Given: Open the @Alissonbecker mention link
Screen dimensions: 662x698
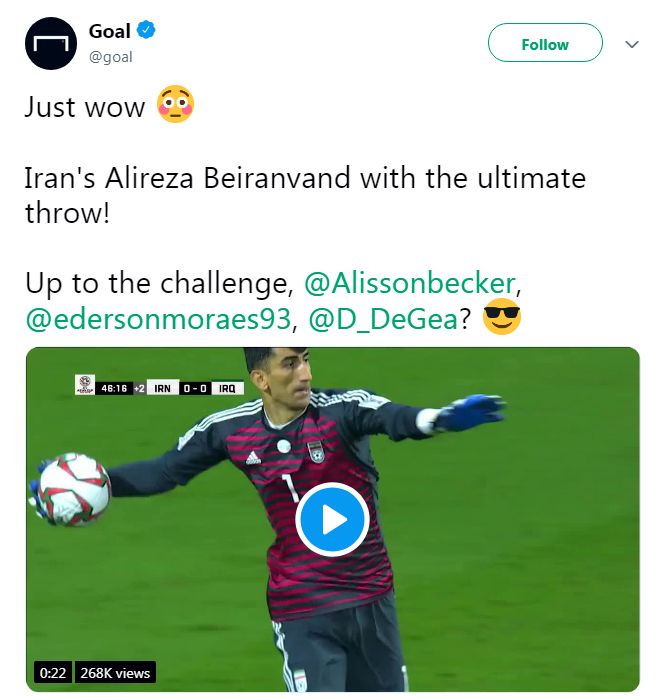Looking at the screenshot, I should (x=410, y=283).
